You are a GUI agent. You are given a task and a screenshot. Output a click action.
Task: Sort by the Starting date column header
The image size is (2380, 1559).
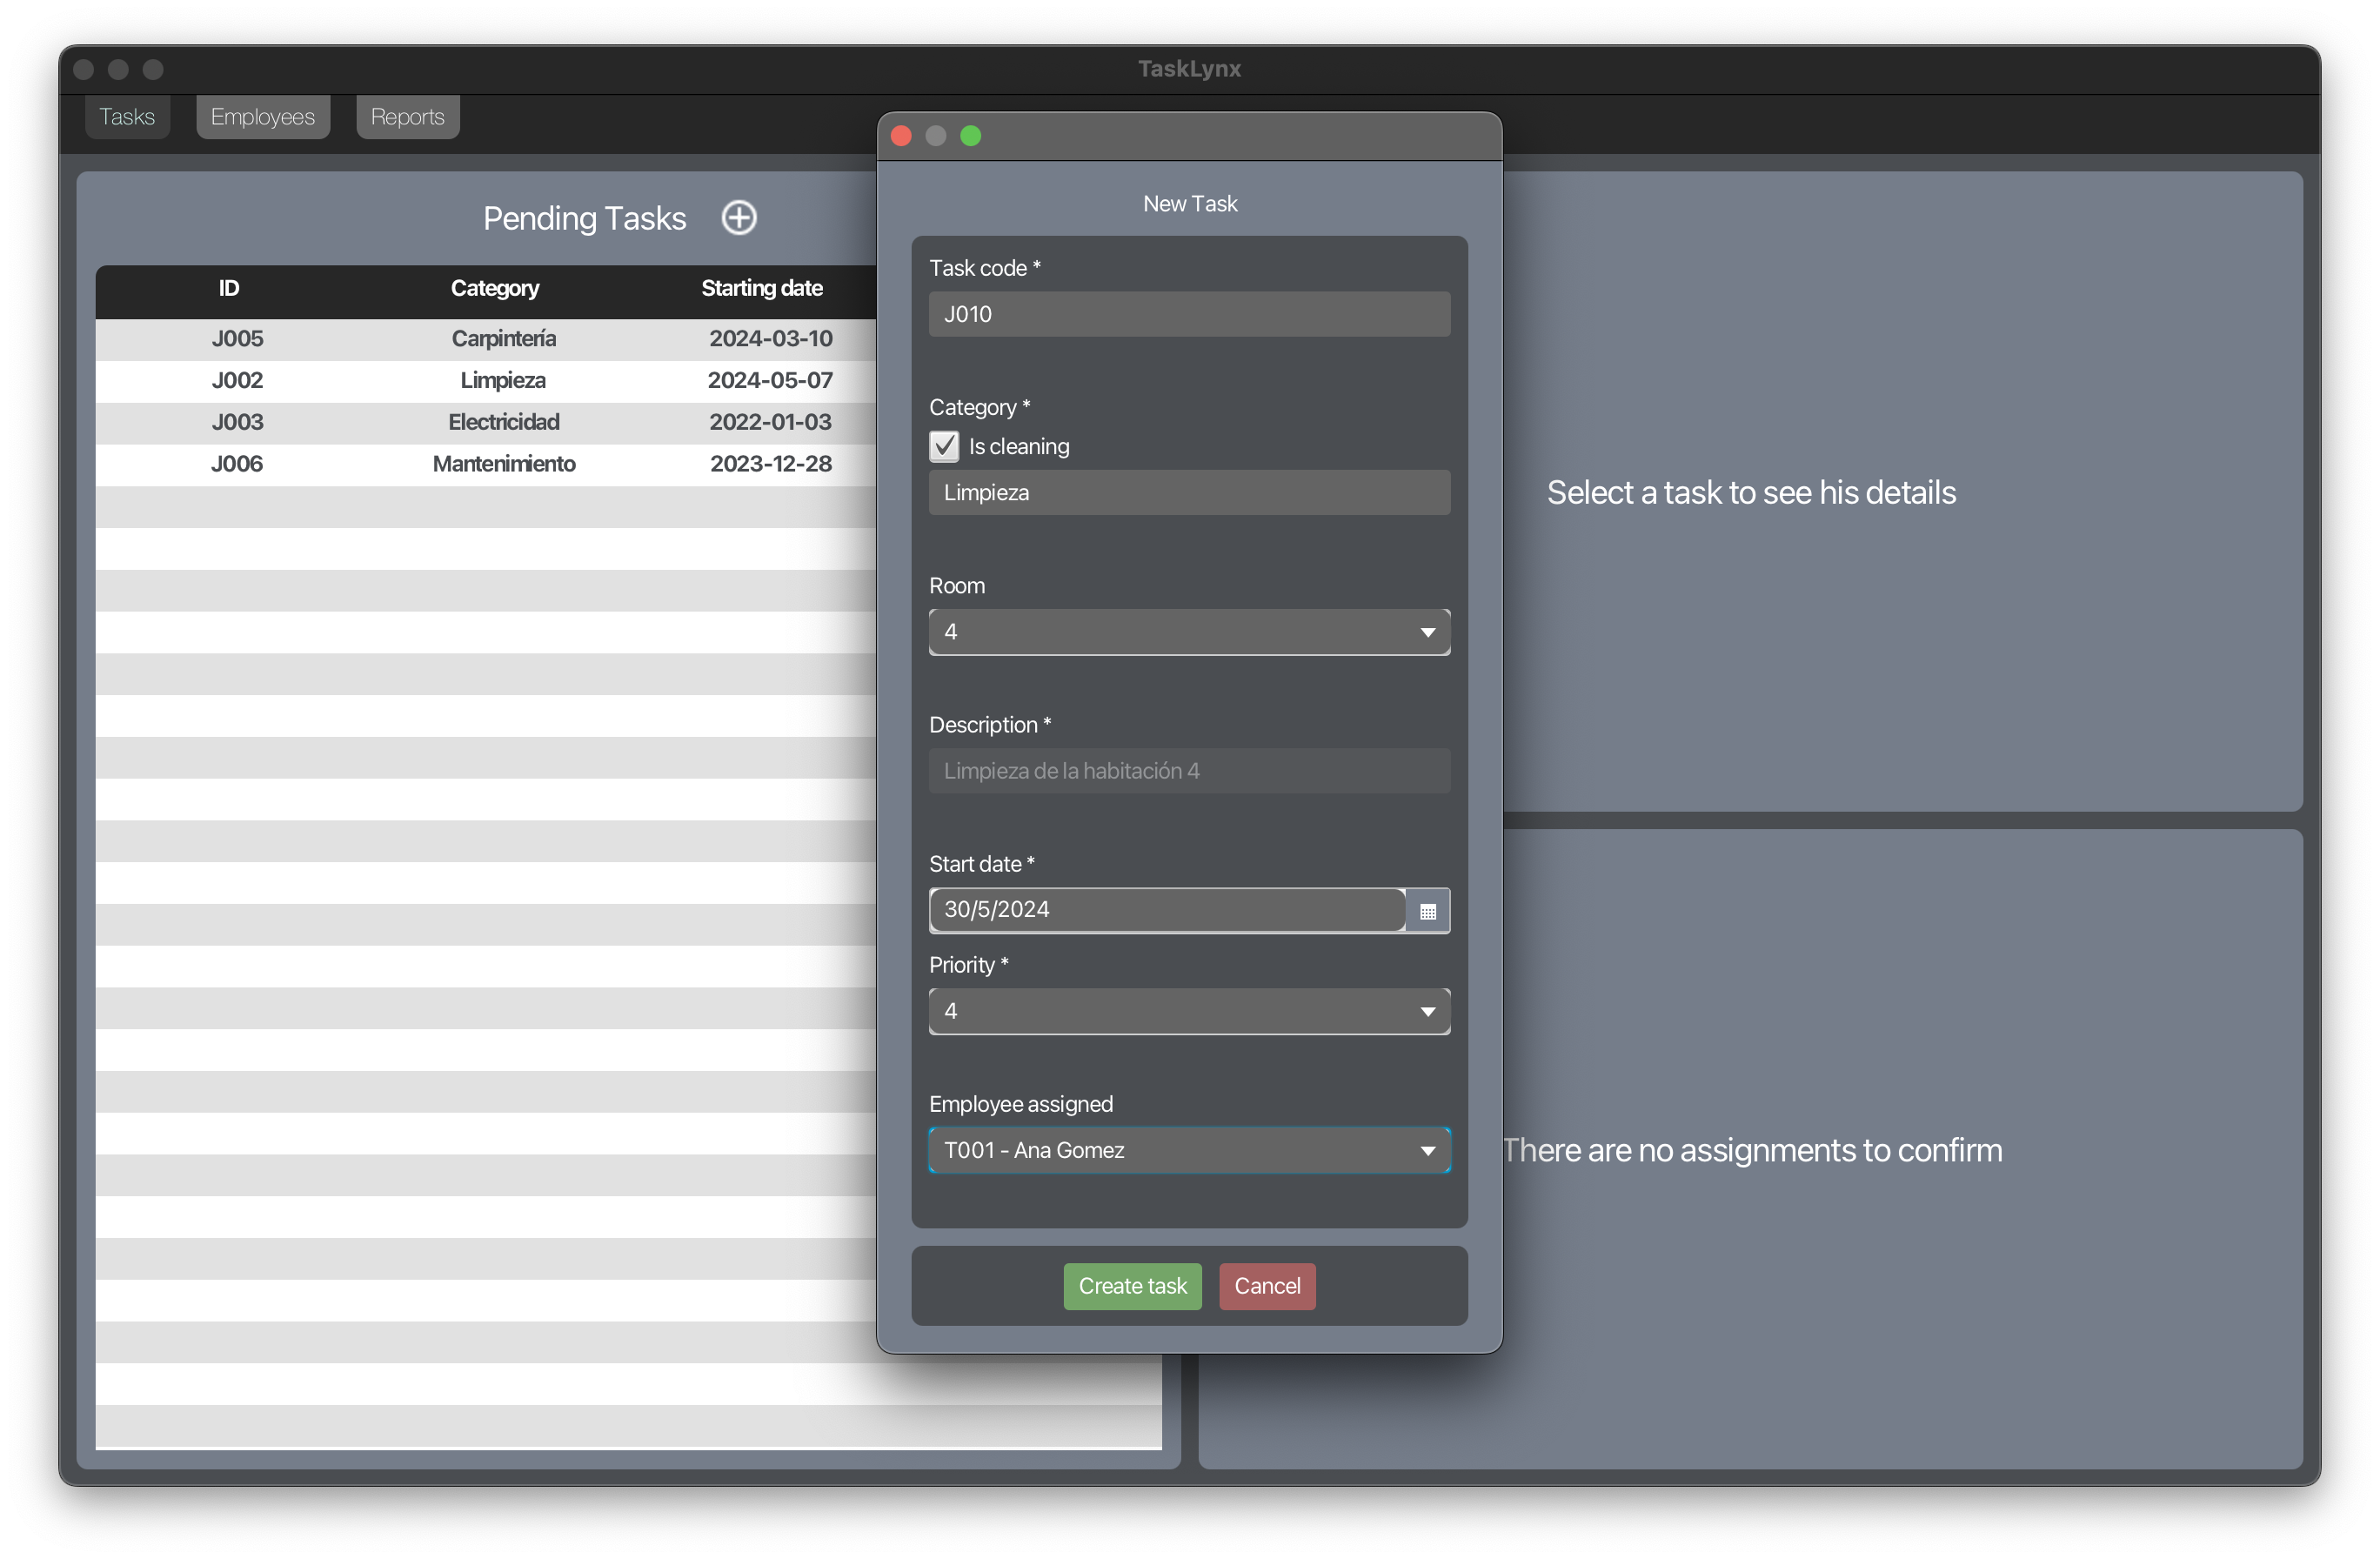762,289
